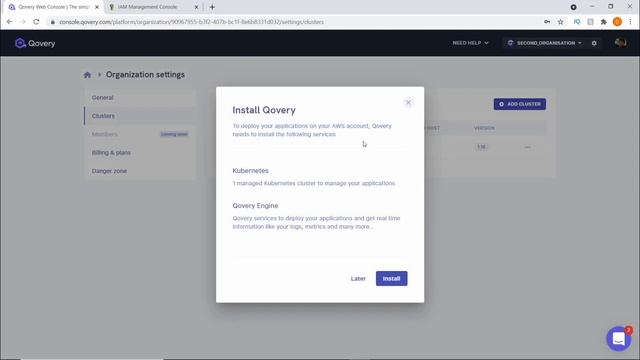Click the Add Cluster button
640x360 pixels.
click(x=520, y=104)
